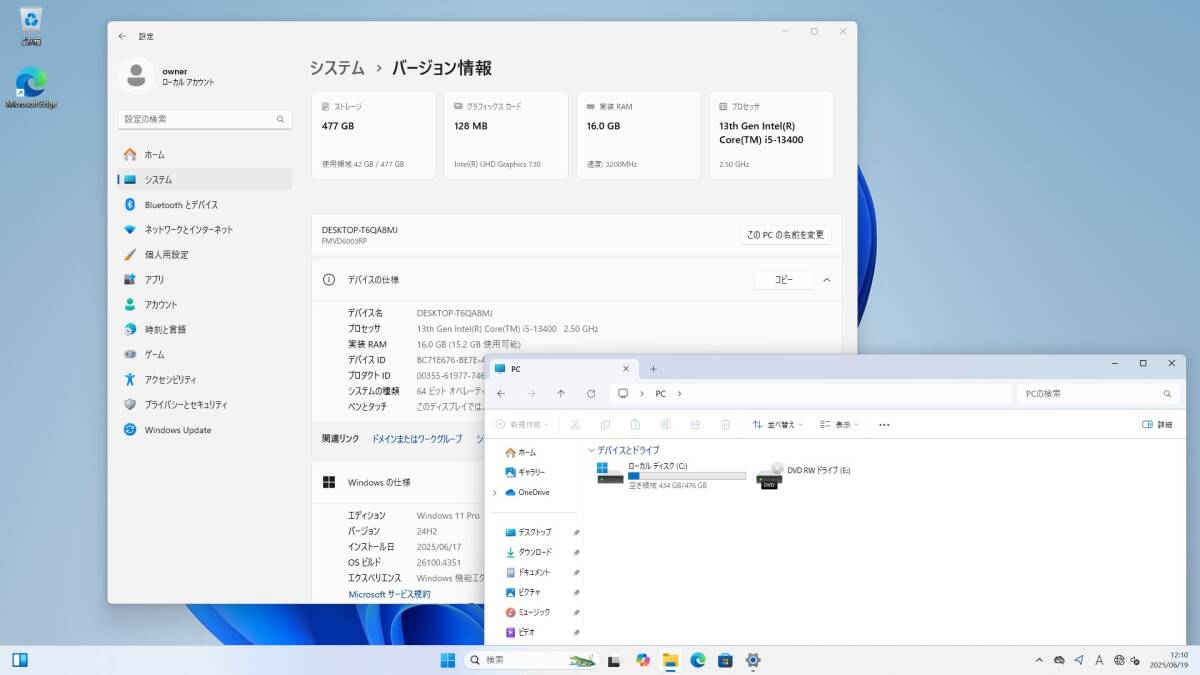This screenshot has width=1200, height=675.
Task: Click the Explorer back navigation arrow
Action: 501,394
